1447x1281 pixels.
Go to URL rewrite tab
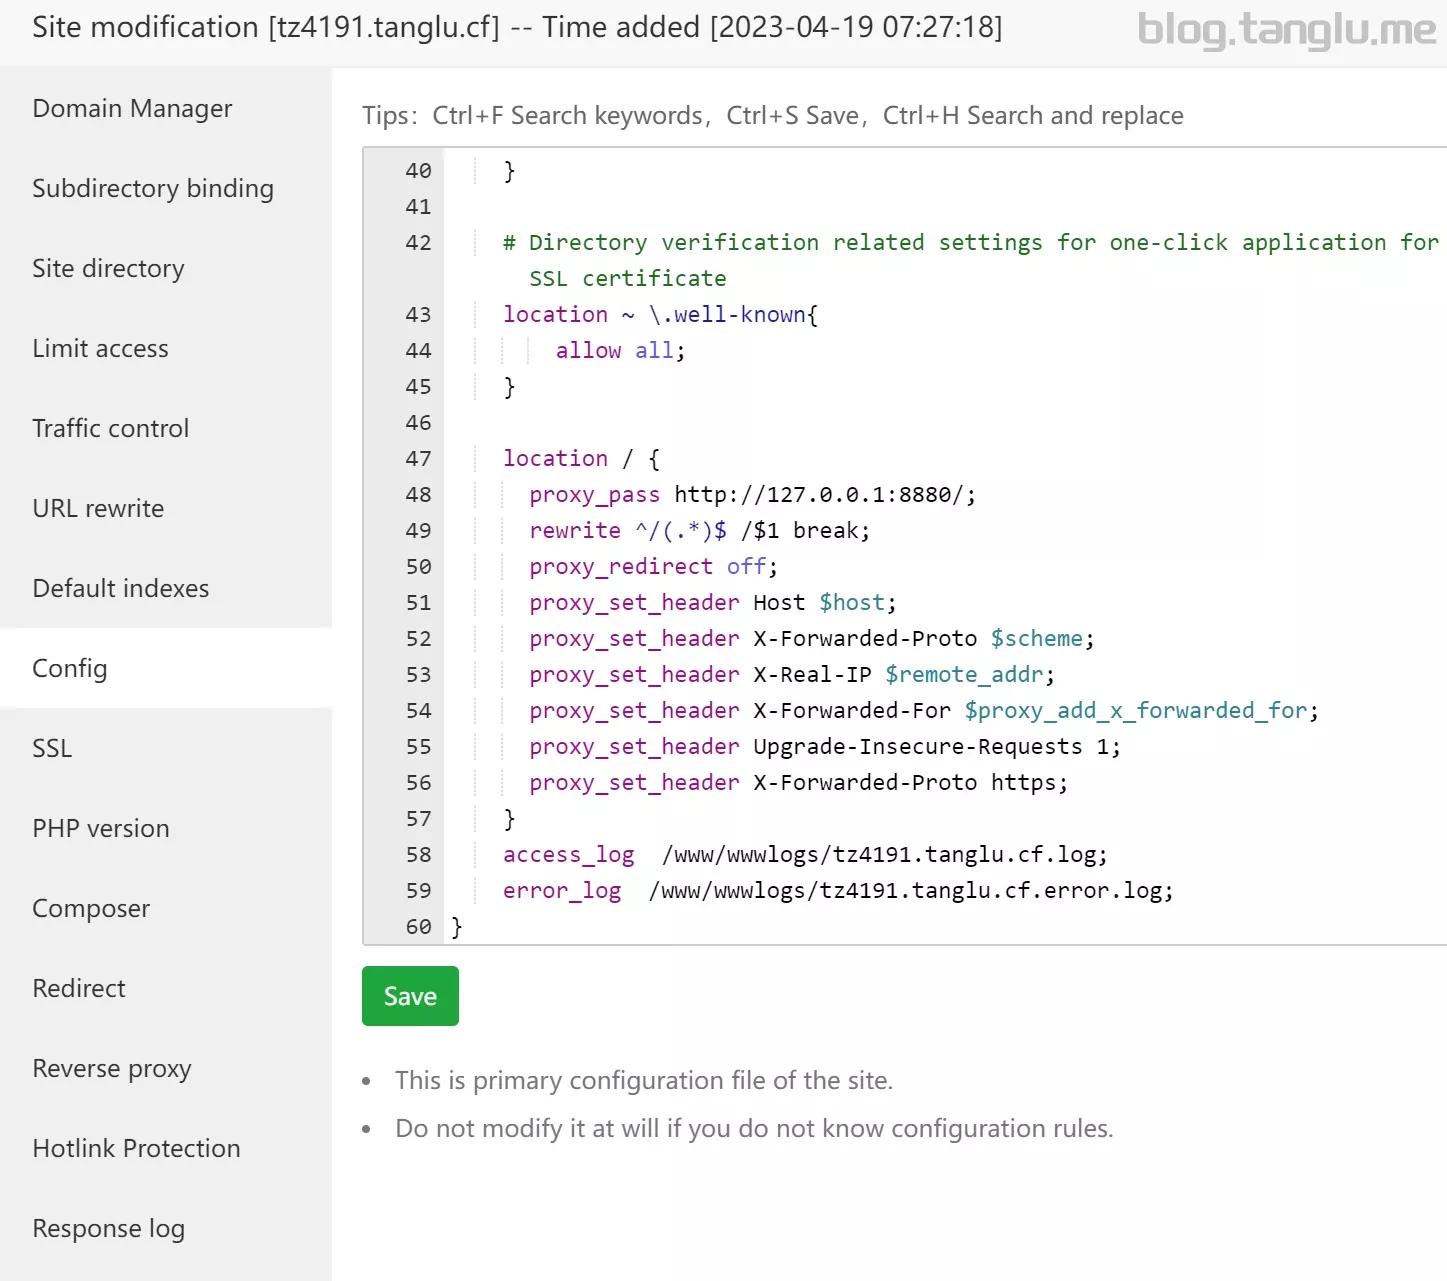pyautogui.click(x=98, y=508)
